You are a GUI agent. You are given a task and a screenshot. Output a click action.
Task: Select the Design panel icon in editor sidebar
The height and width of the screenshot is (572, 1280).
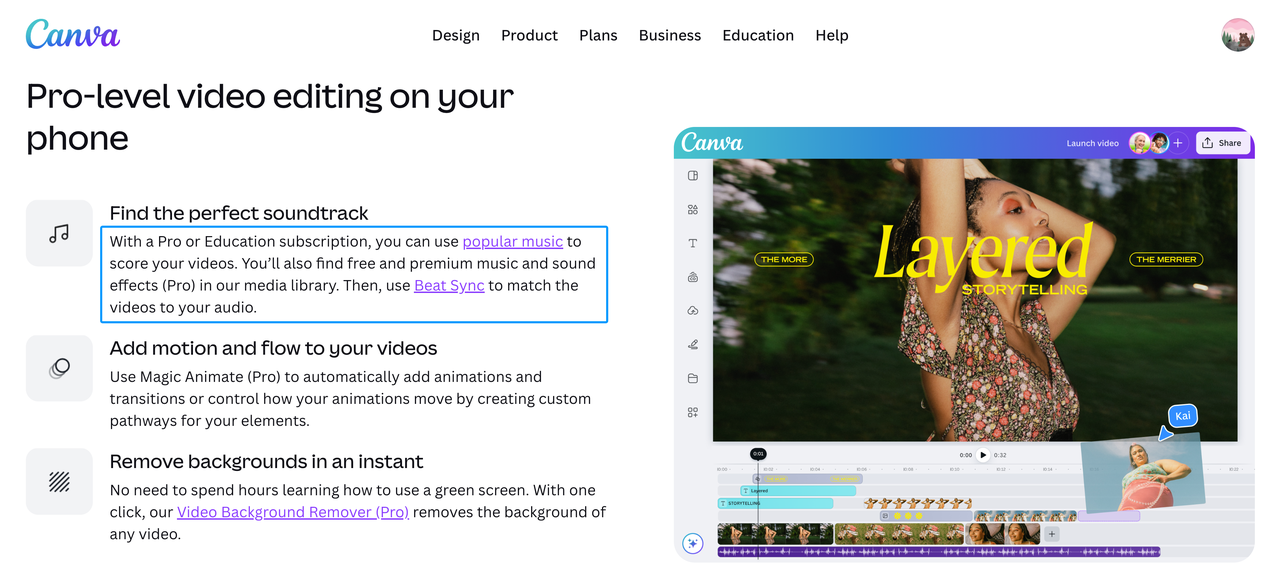[x=693, y=176]
